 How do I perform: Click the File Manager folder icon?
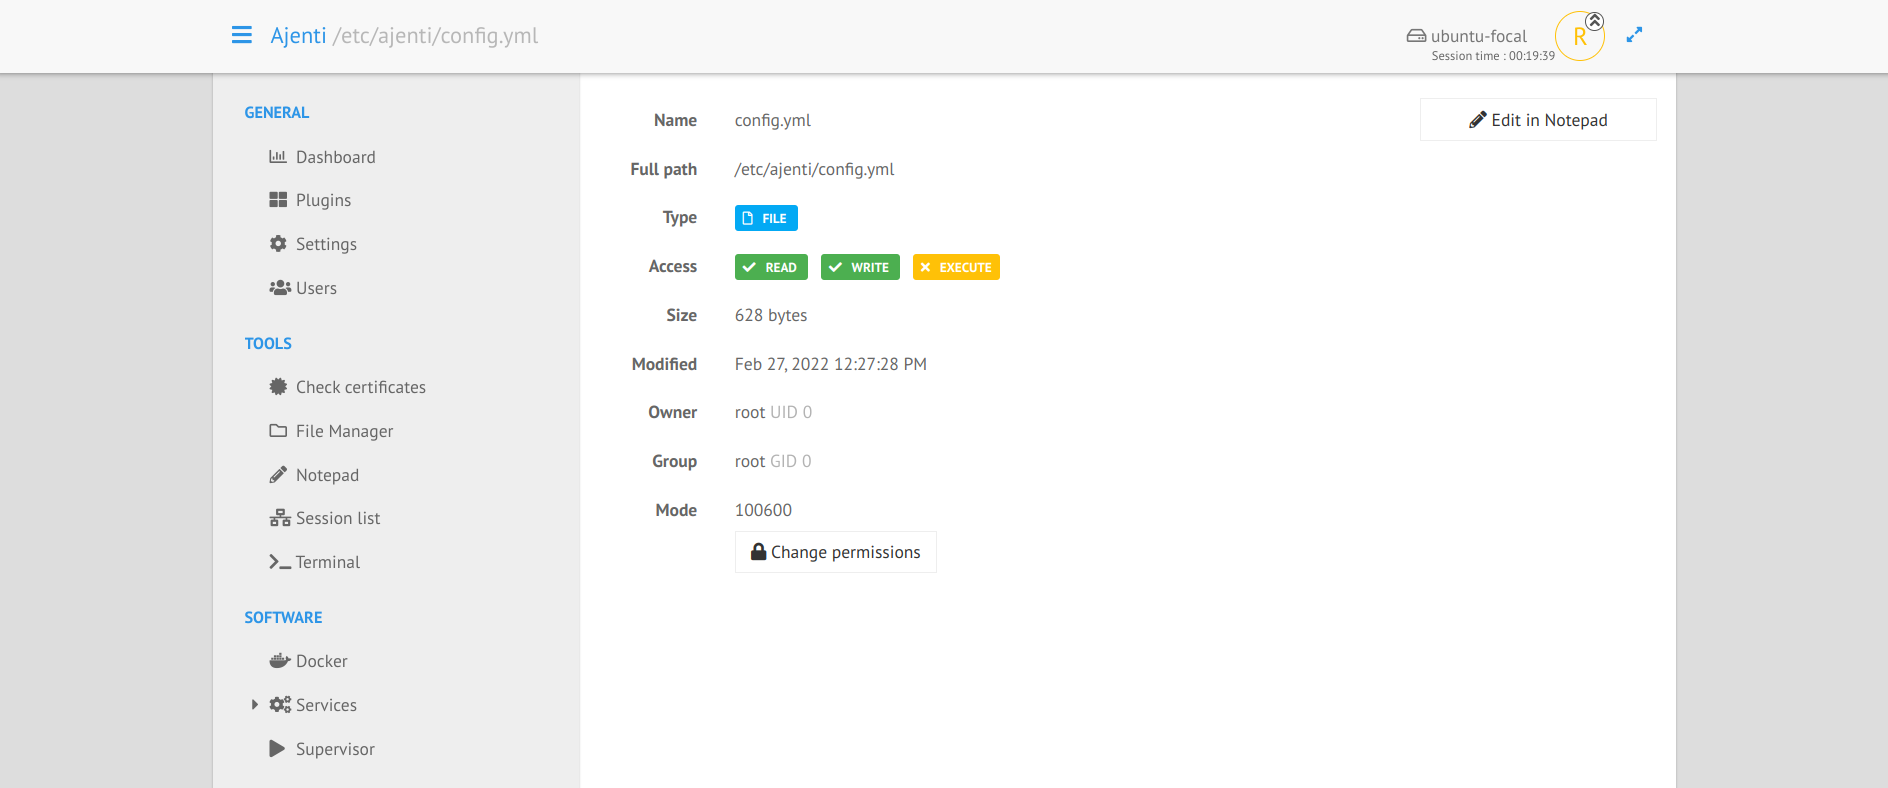[x=278, y=431]
